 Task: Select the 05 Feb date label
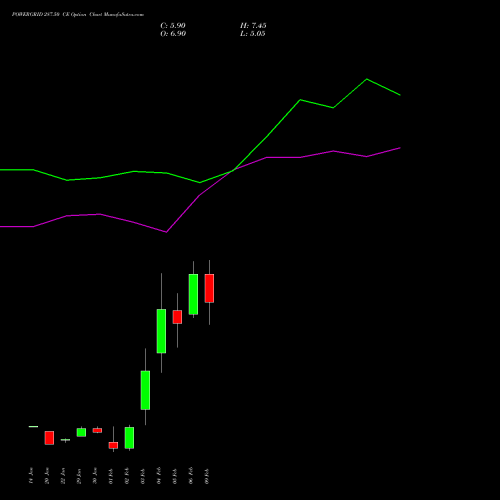click(175, 476)
